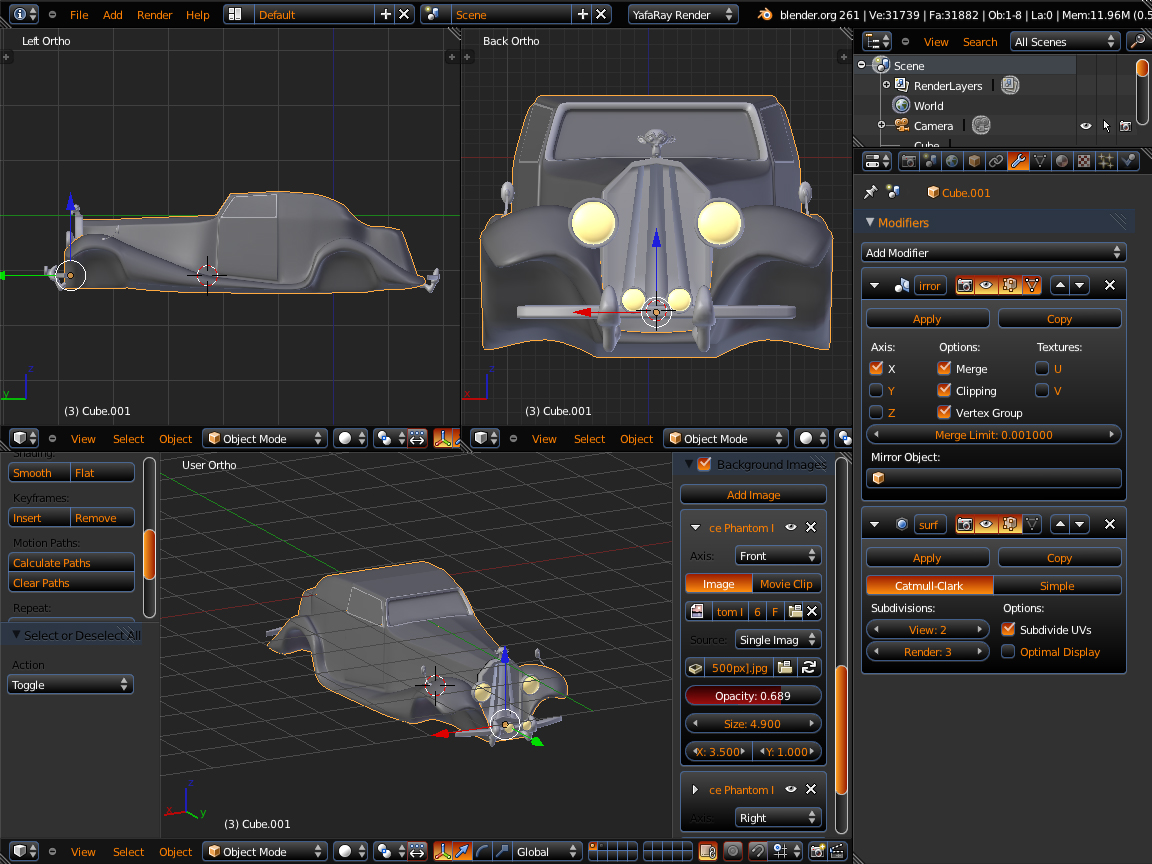The width and height of the screenshot is (1152, 864).
Task: Click the OpenGL render image camera icon
Action: [x=817, y=852]
